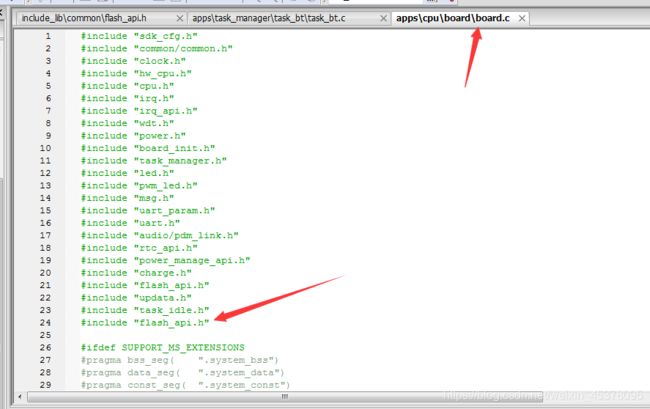The width and height of the screenshot is (650, 409).
Task: Click the include "uart.h" line
Action: (x=130, y=223)
